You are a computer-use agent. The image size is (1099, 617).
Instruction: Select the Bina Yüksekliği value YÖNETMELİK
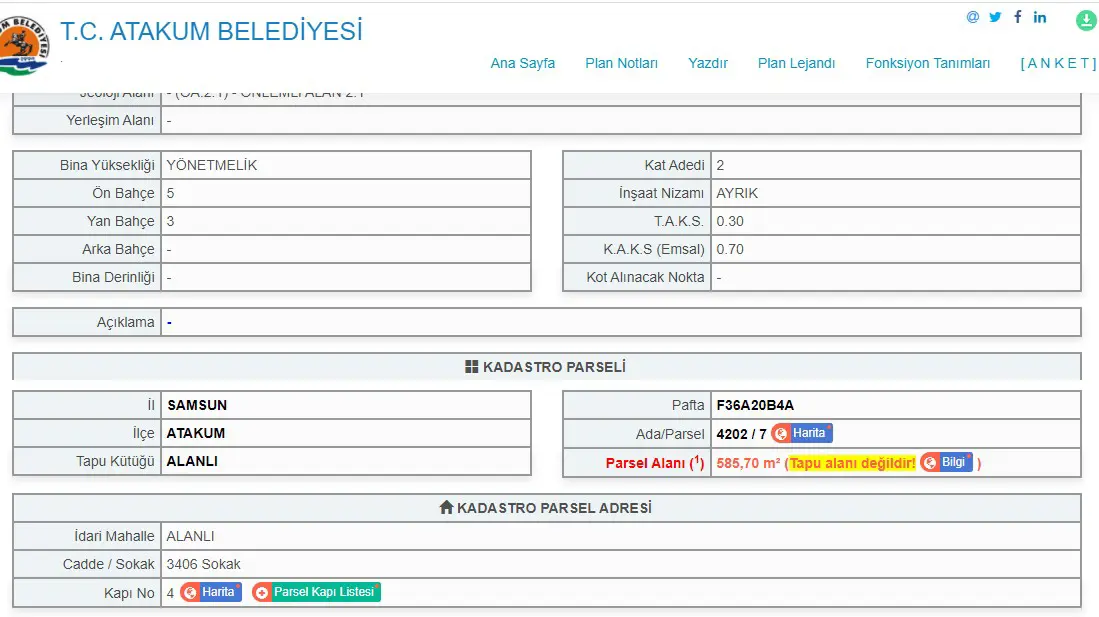click(x=212, y=165)
